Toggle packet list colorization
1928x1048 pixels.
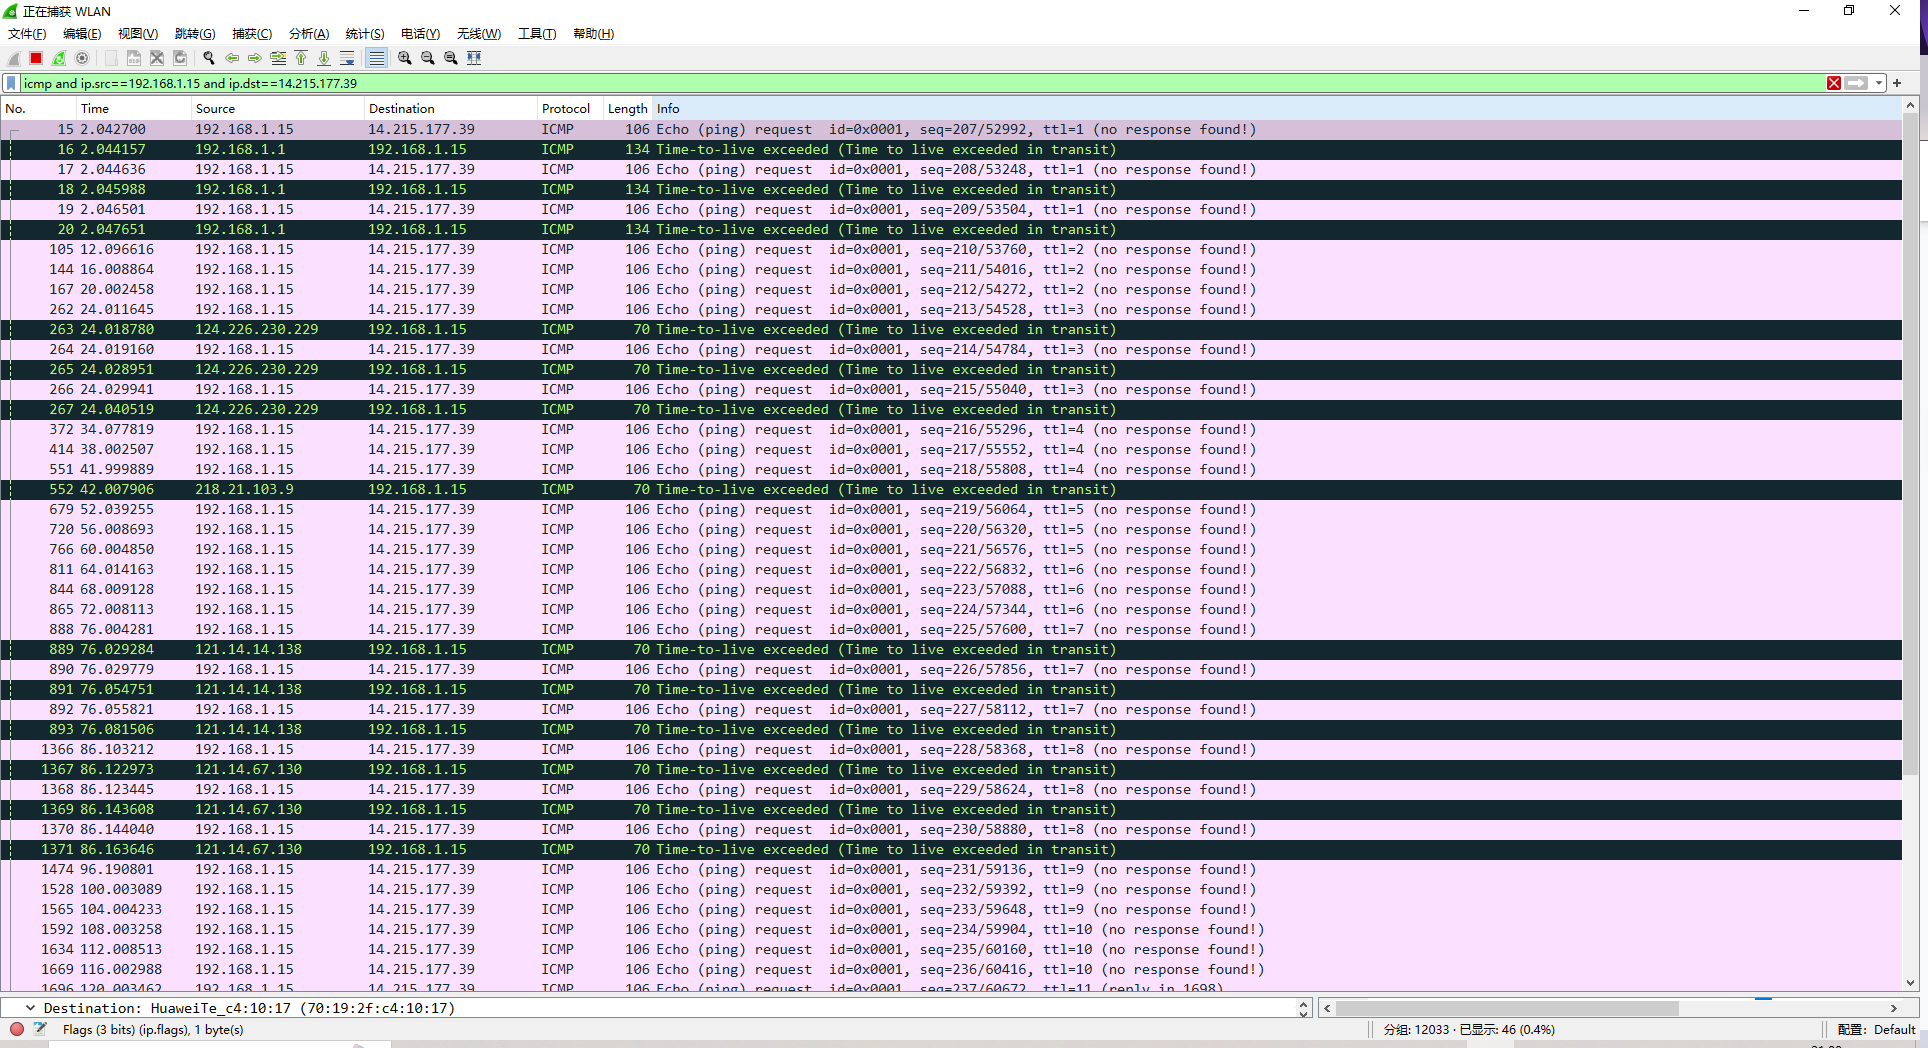[x=376, y=58]
